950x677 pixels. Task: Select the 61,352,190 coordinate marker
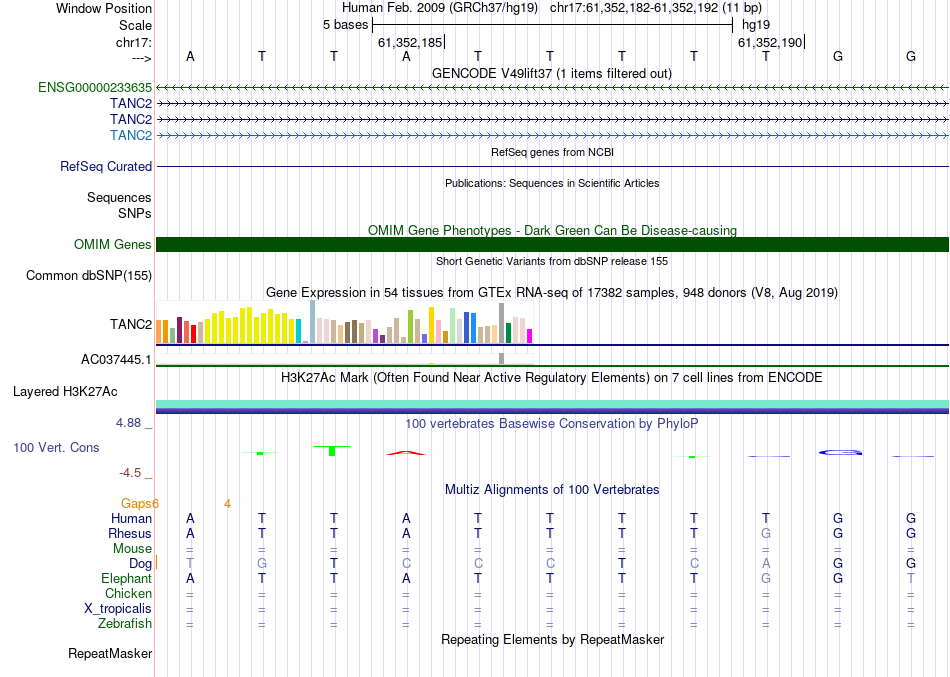[x=770, y=42]
